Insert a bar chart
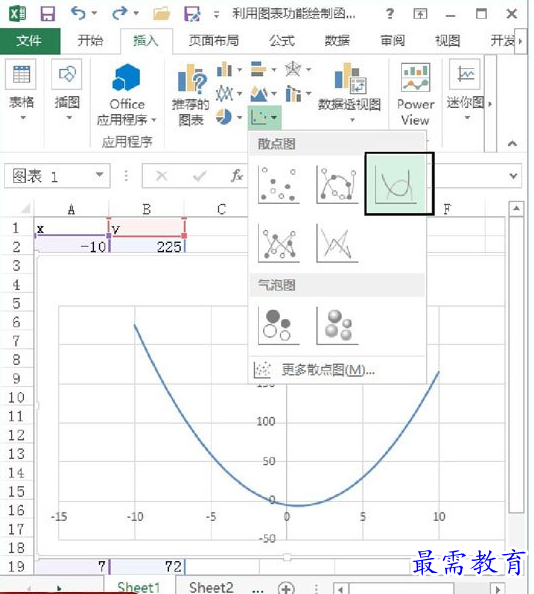Viewport: 534px width, 594px height. click(263, 69)
